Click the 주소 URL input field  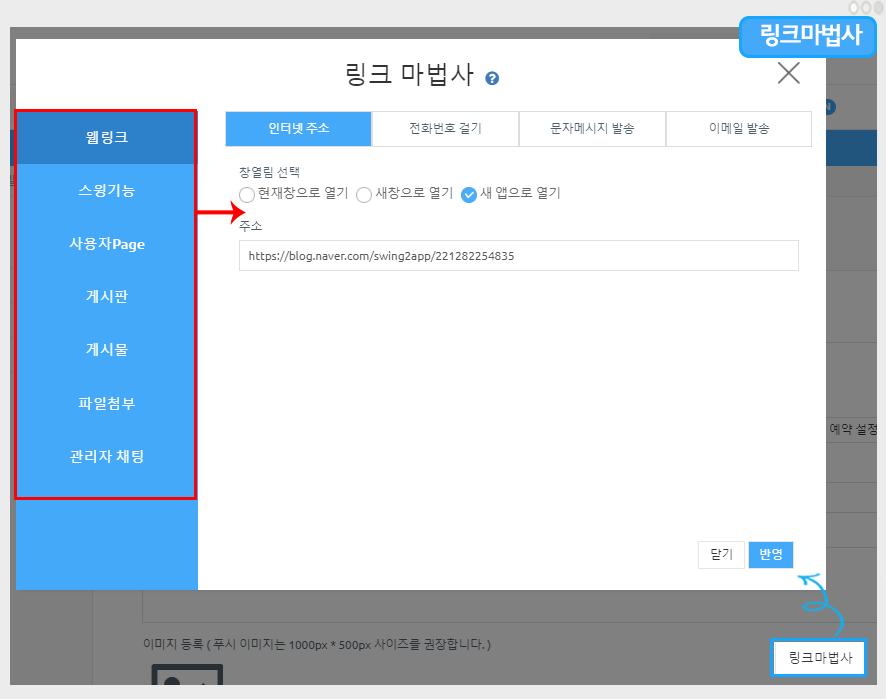tap(518, 256)
